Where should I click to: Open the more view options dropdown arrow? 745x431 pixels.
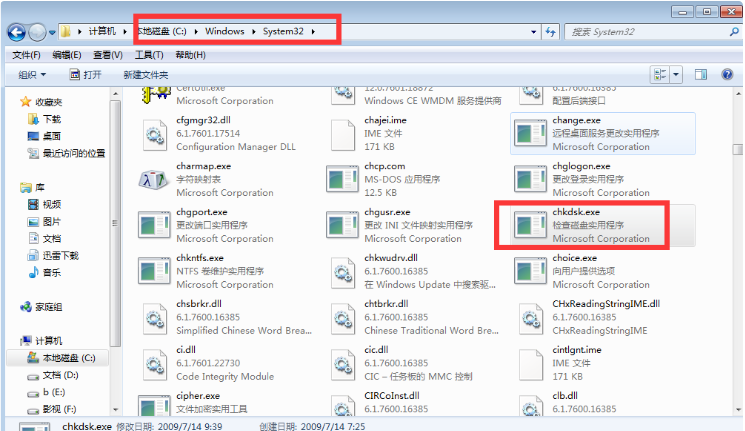(x=676, y=75)
